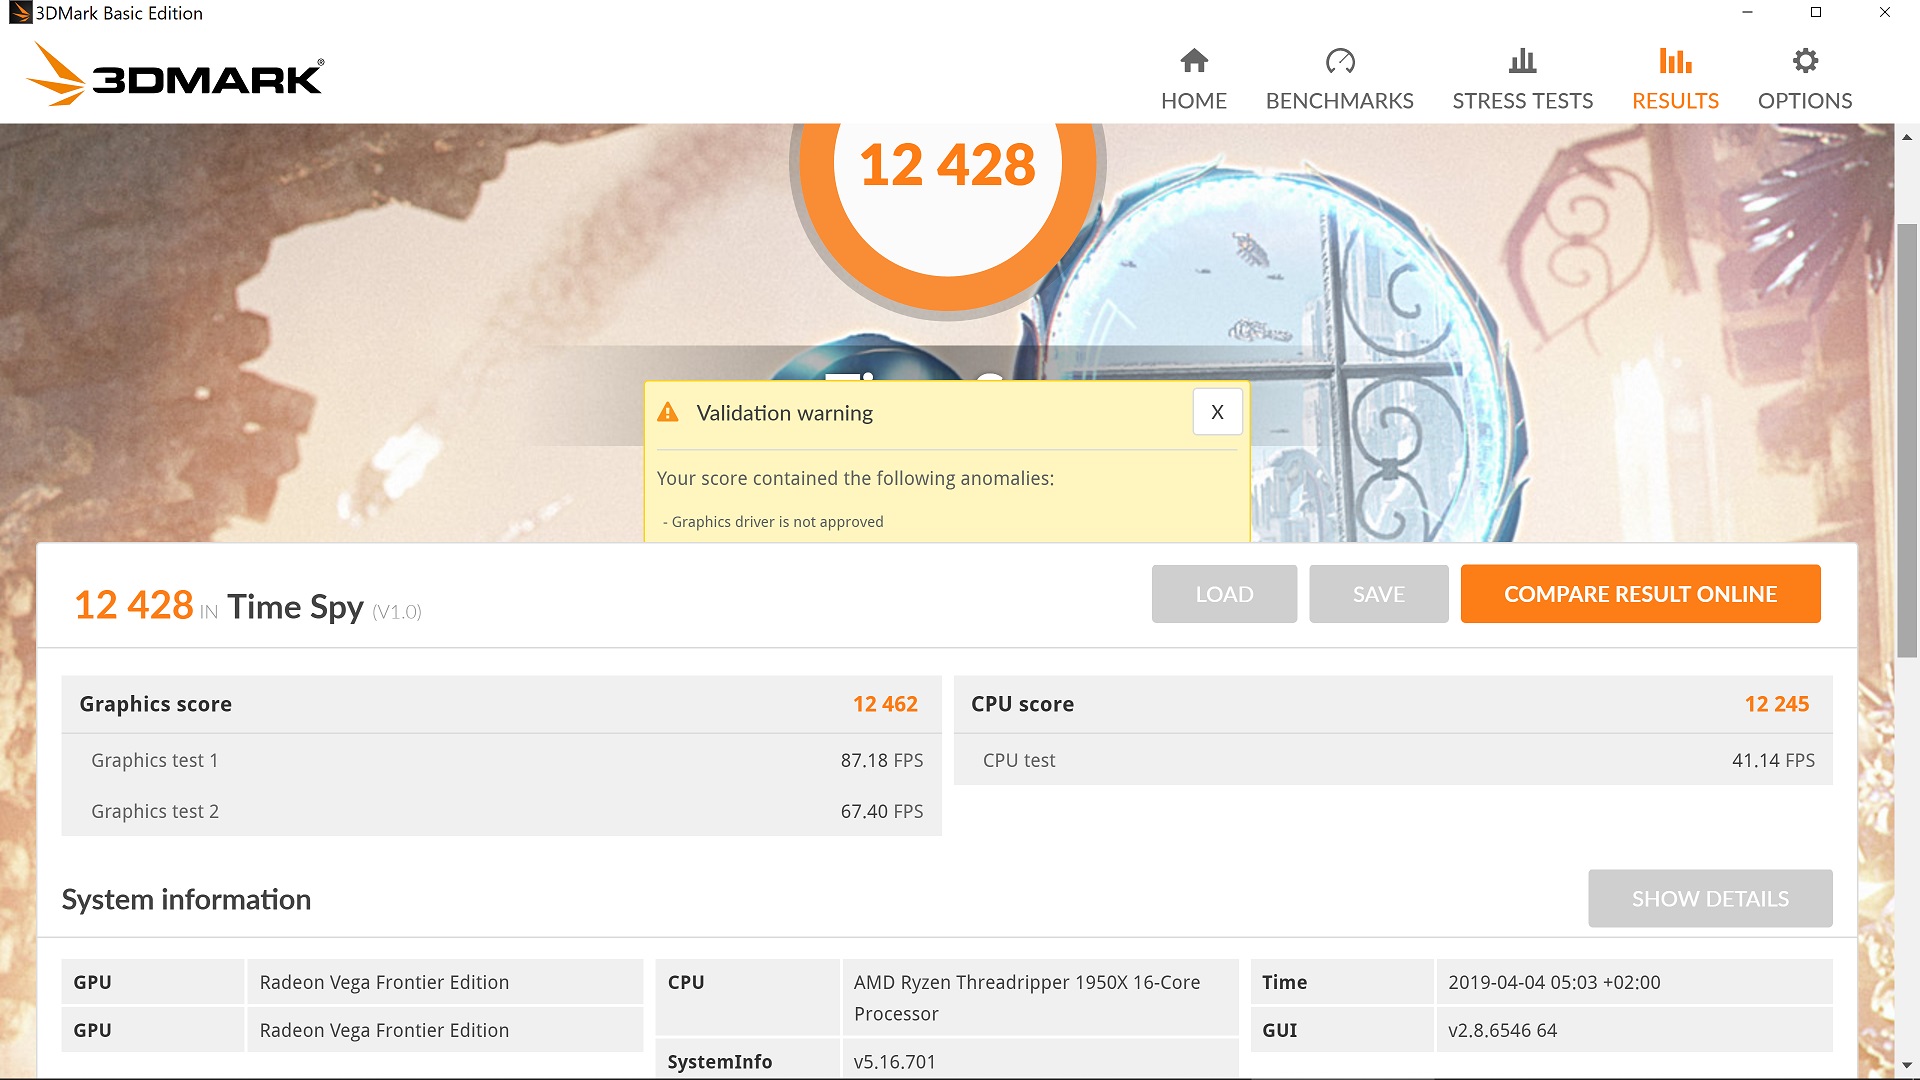Click the scrollbar down arrow
1920x1080 pixels.
[x=1907, y=1066]
